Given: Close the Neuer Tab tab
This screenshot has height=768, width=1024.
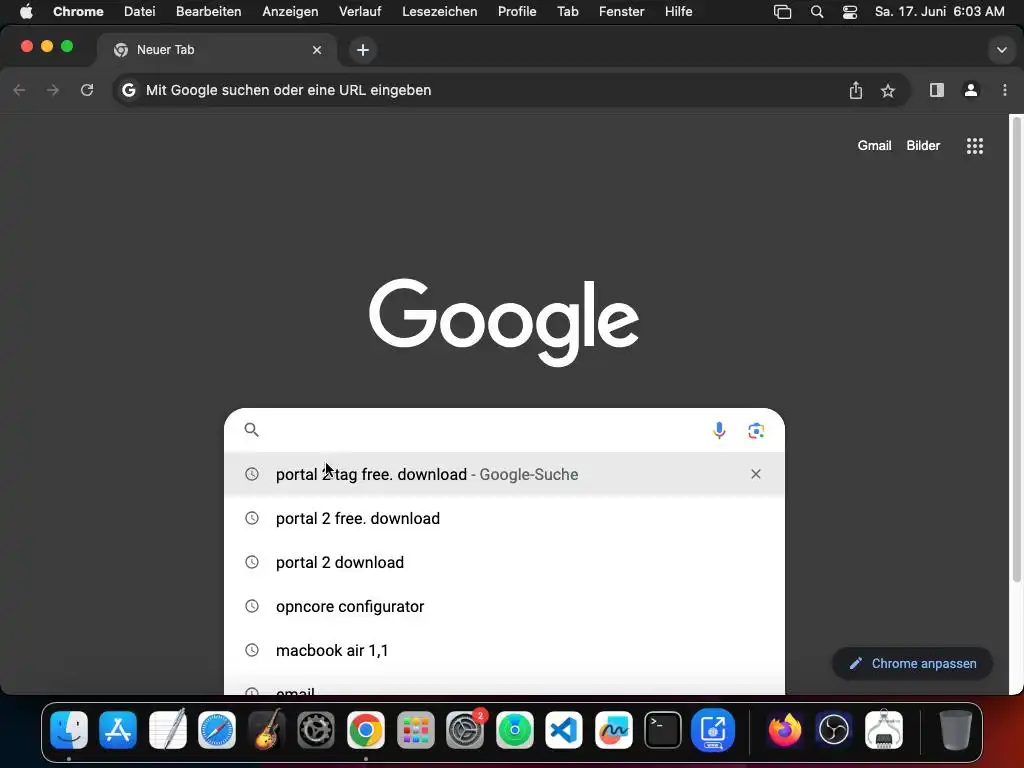Looking at the screenshot, I should click(x=317, y=50).
